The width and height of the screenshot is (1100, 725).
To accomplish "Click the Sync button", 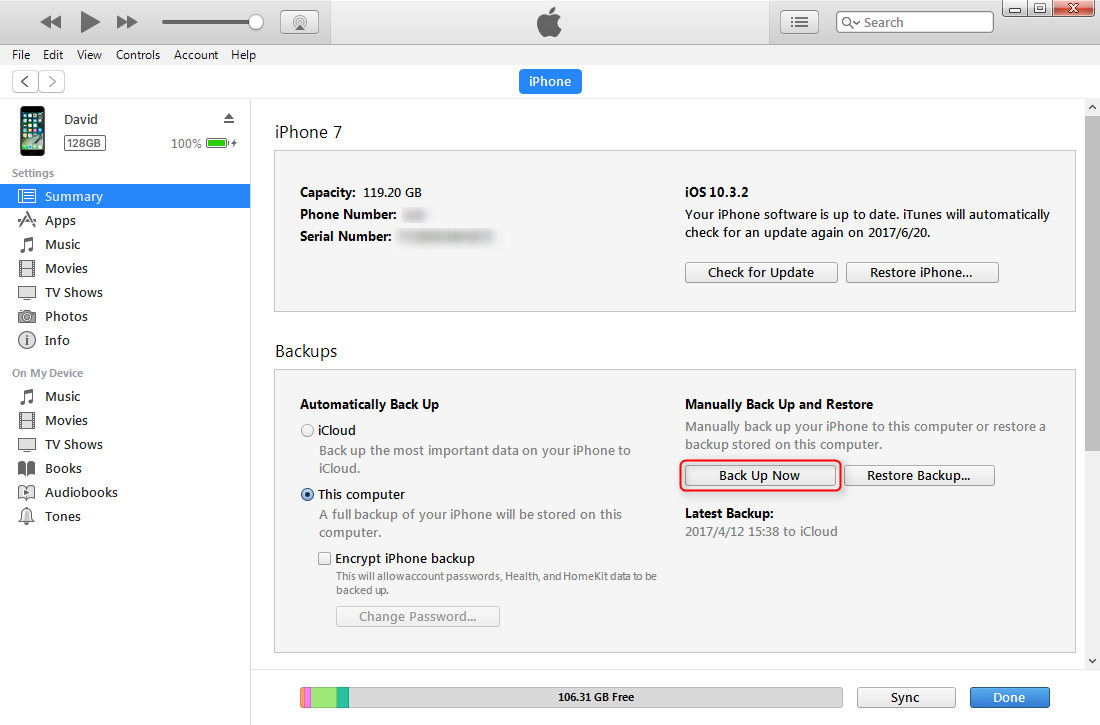I will 906,698.
